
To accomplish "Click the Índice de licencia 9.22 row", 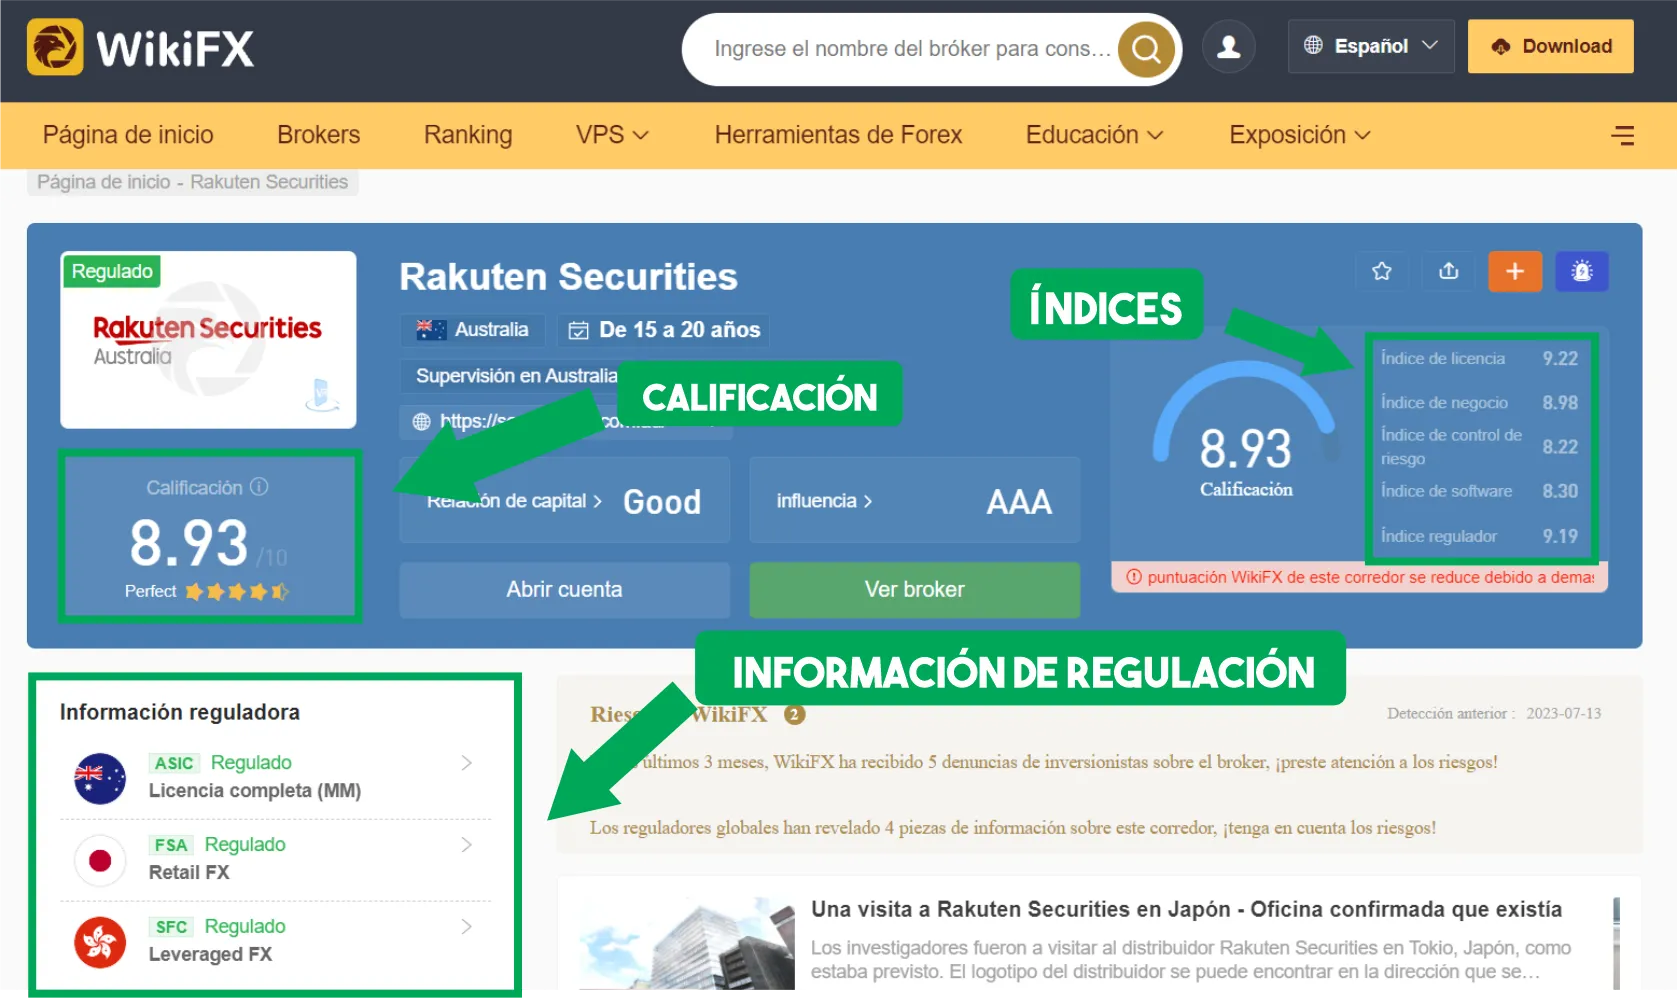I will tap(1479, 358).
